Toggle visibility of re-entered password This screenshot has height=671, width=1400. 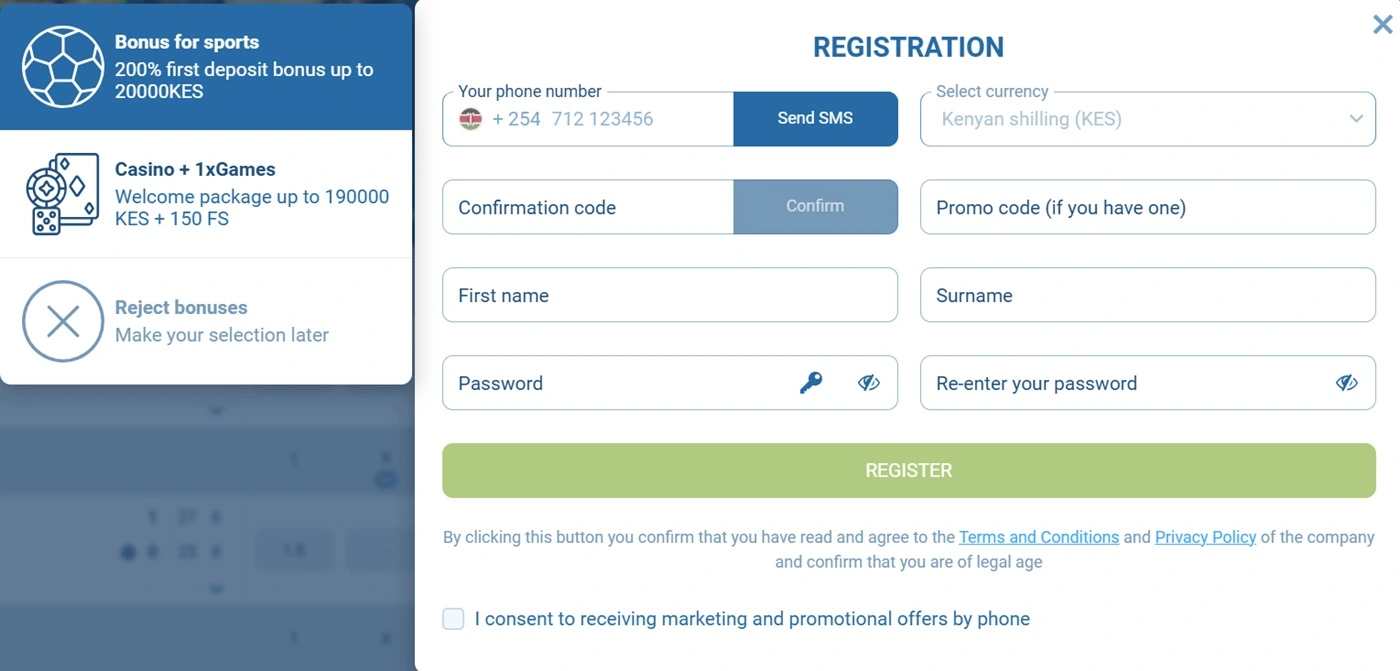click(1346, 383)
